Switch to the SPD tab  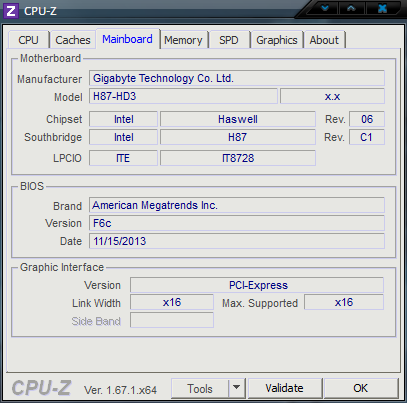click(x=229, y=40)
